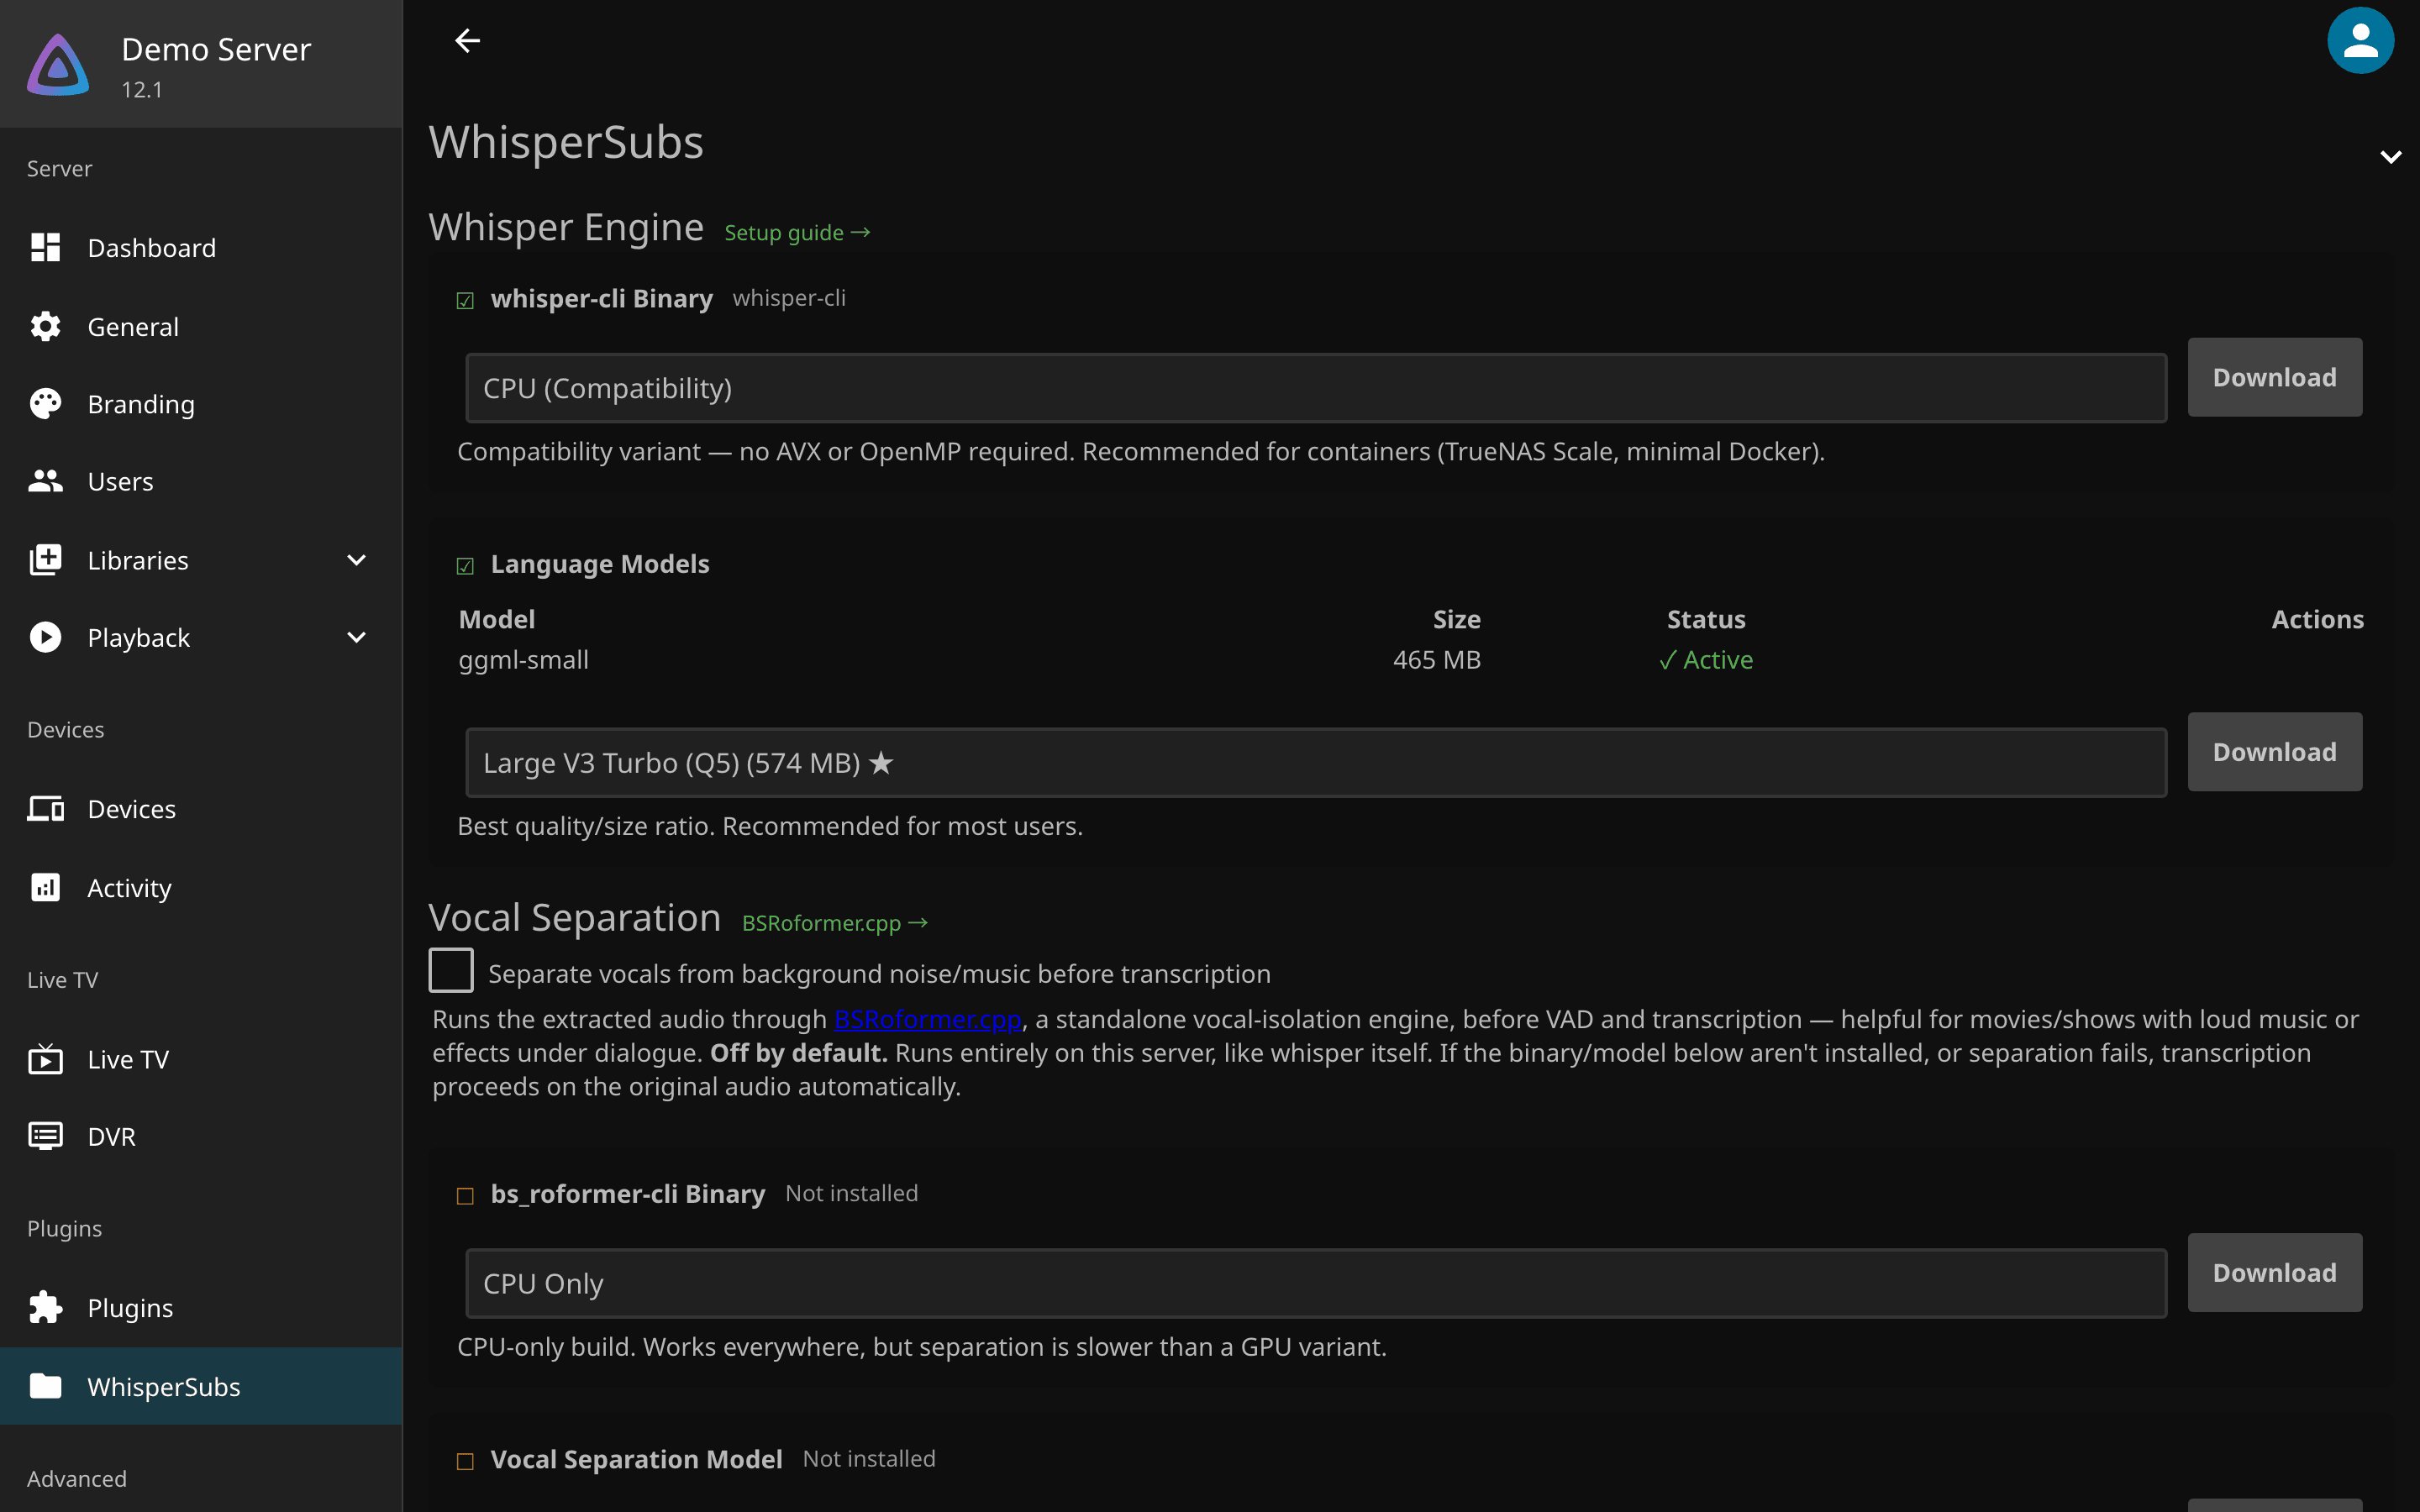Image resolution: width=2420 pixels, height=1512 pixels.
Task: Click the Active status text
Action: click(1705, 660)
